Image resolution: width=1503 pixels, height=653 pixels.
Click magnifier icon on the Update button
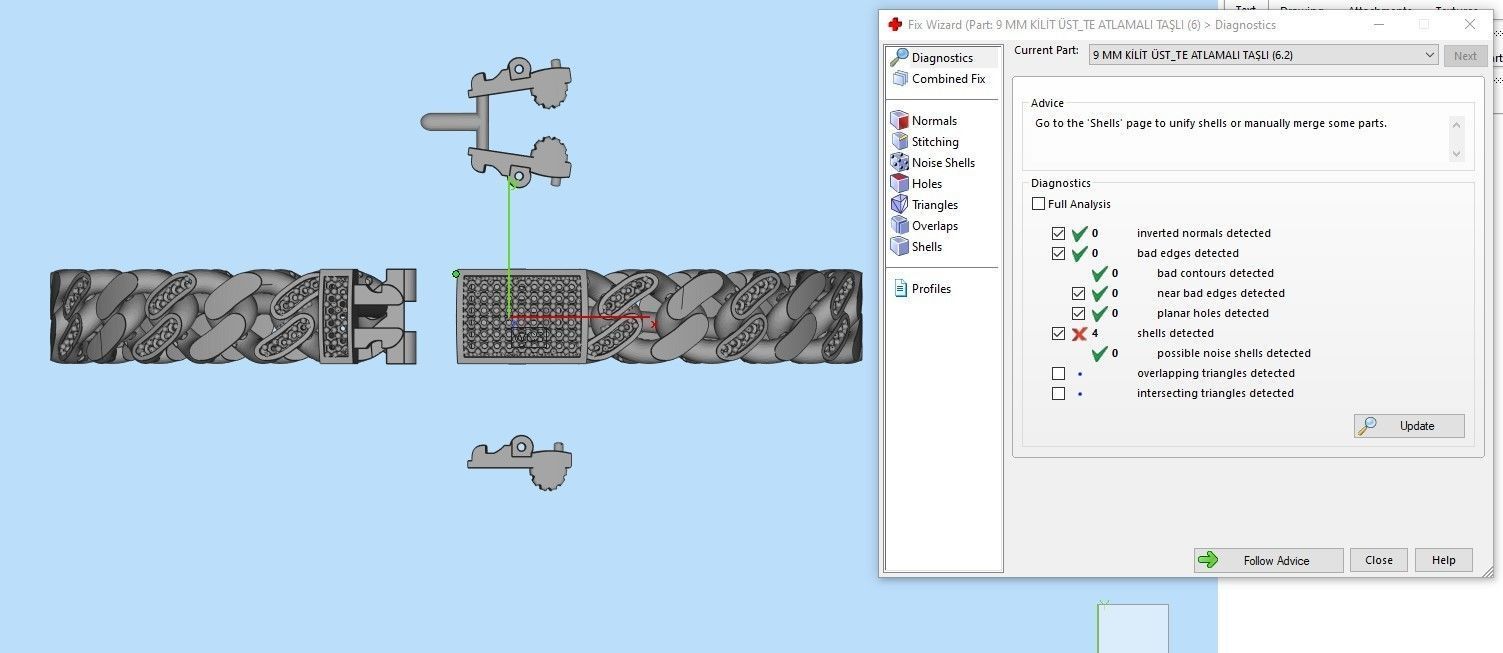[x=1367, y=426]
